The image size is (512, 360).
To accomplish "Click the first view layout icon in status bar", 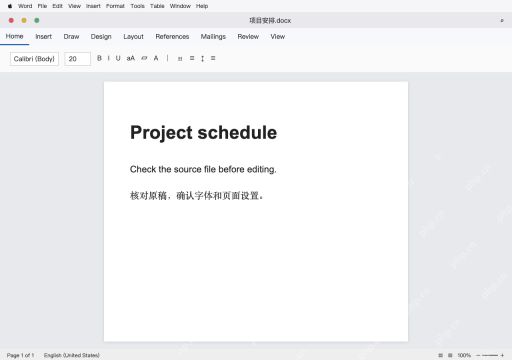I will (441, 355).
